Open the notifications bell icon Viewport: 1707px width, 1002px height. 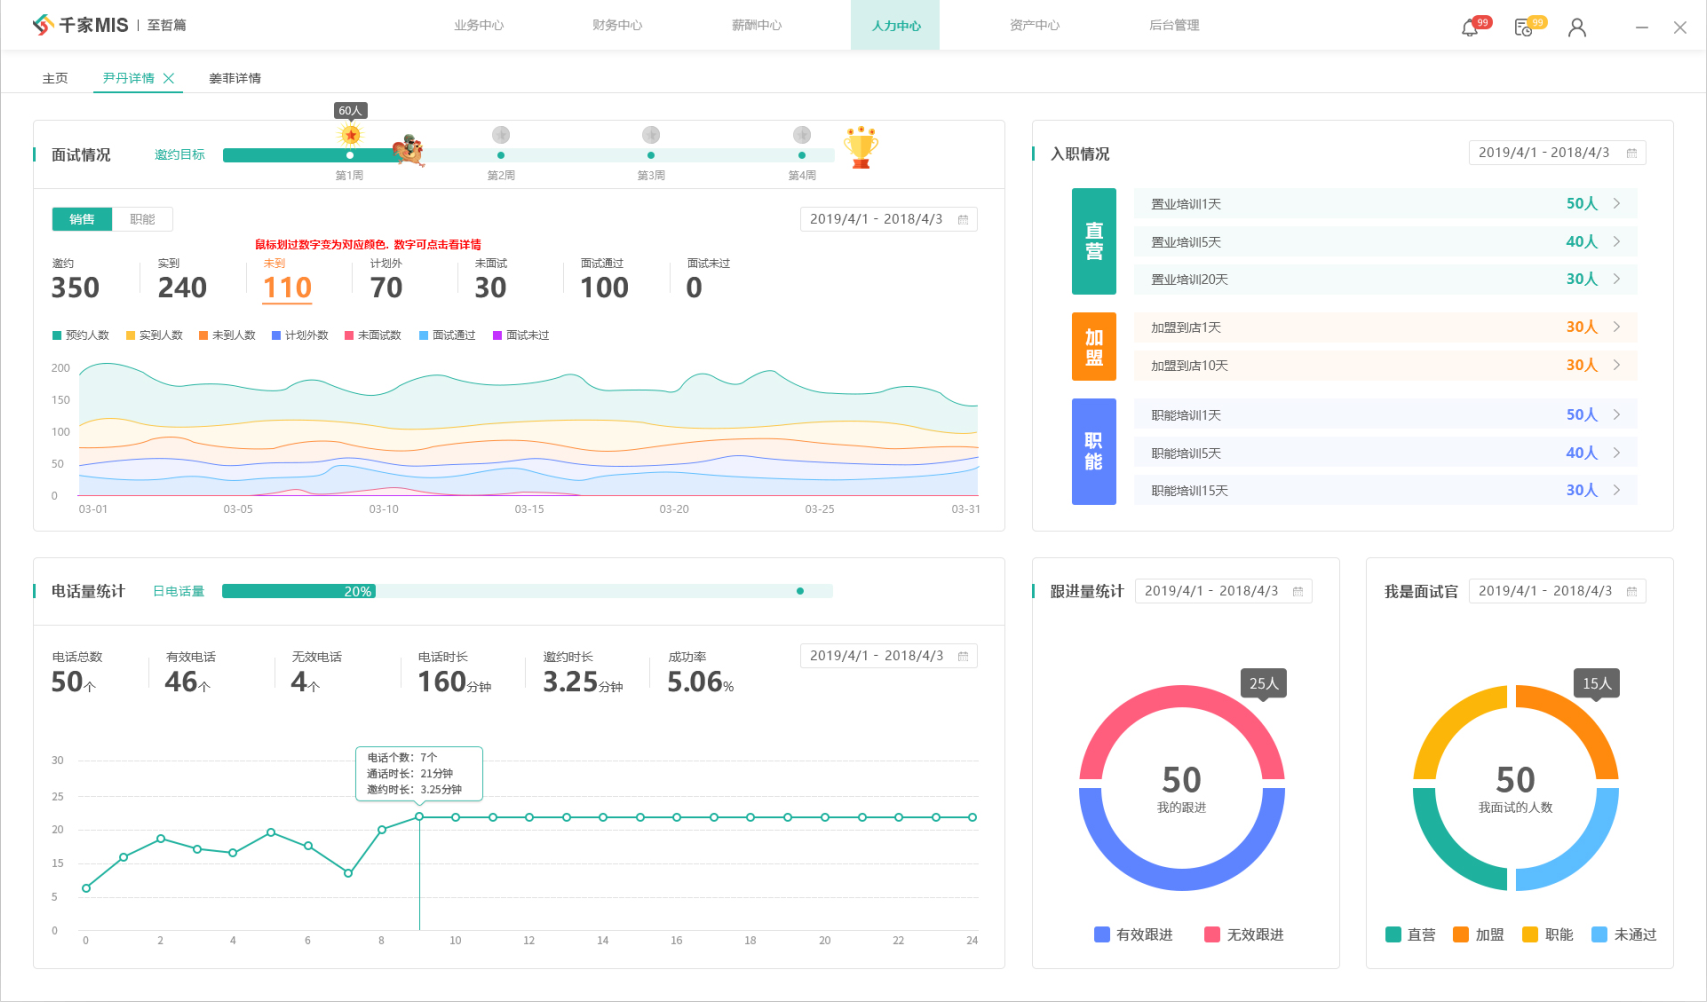pyautogui.click(x=1469, y=28)
